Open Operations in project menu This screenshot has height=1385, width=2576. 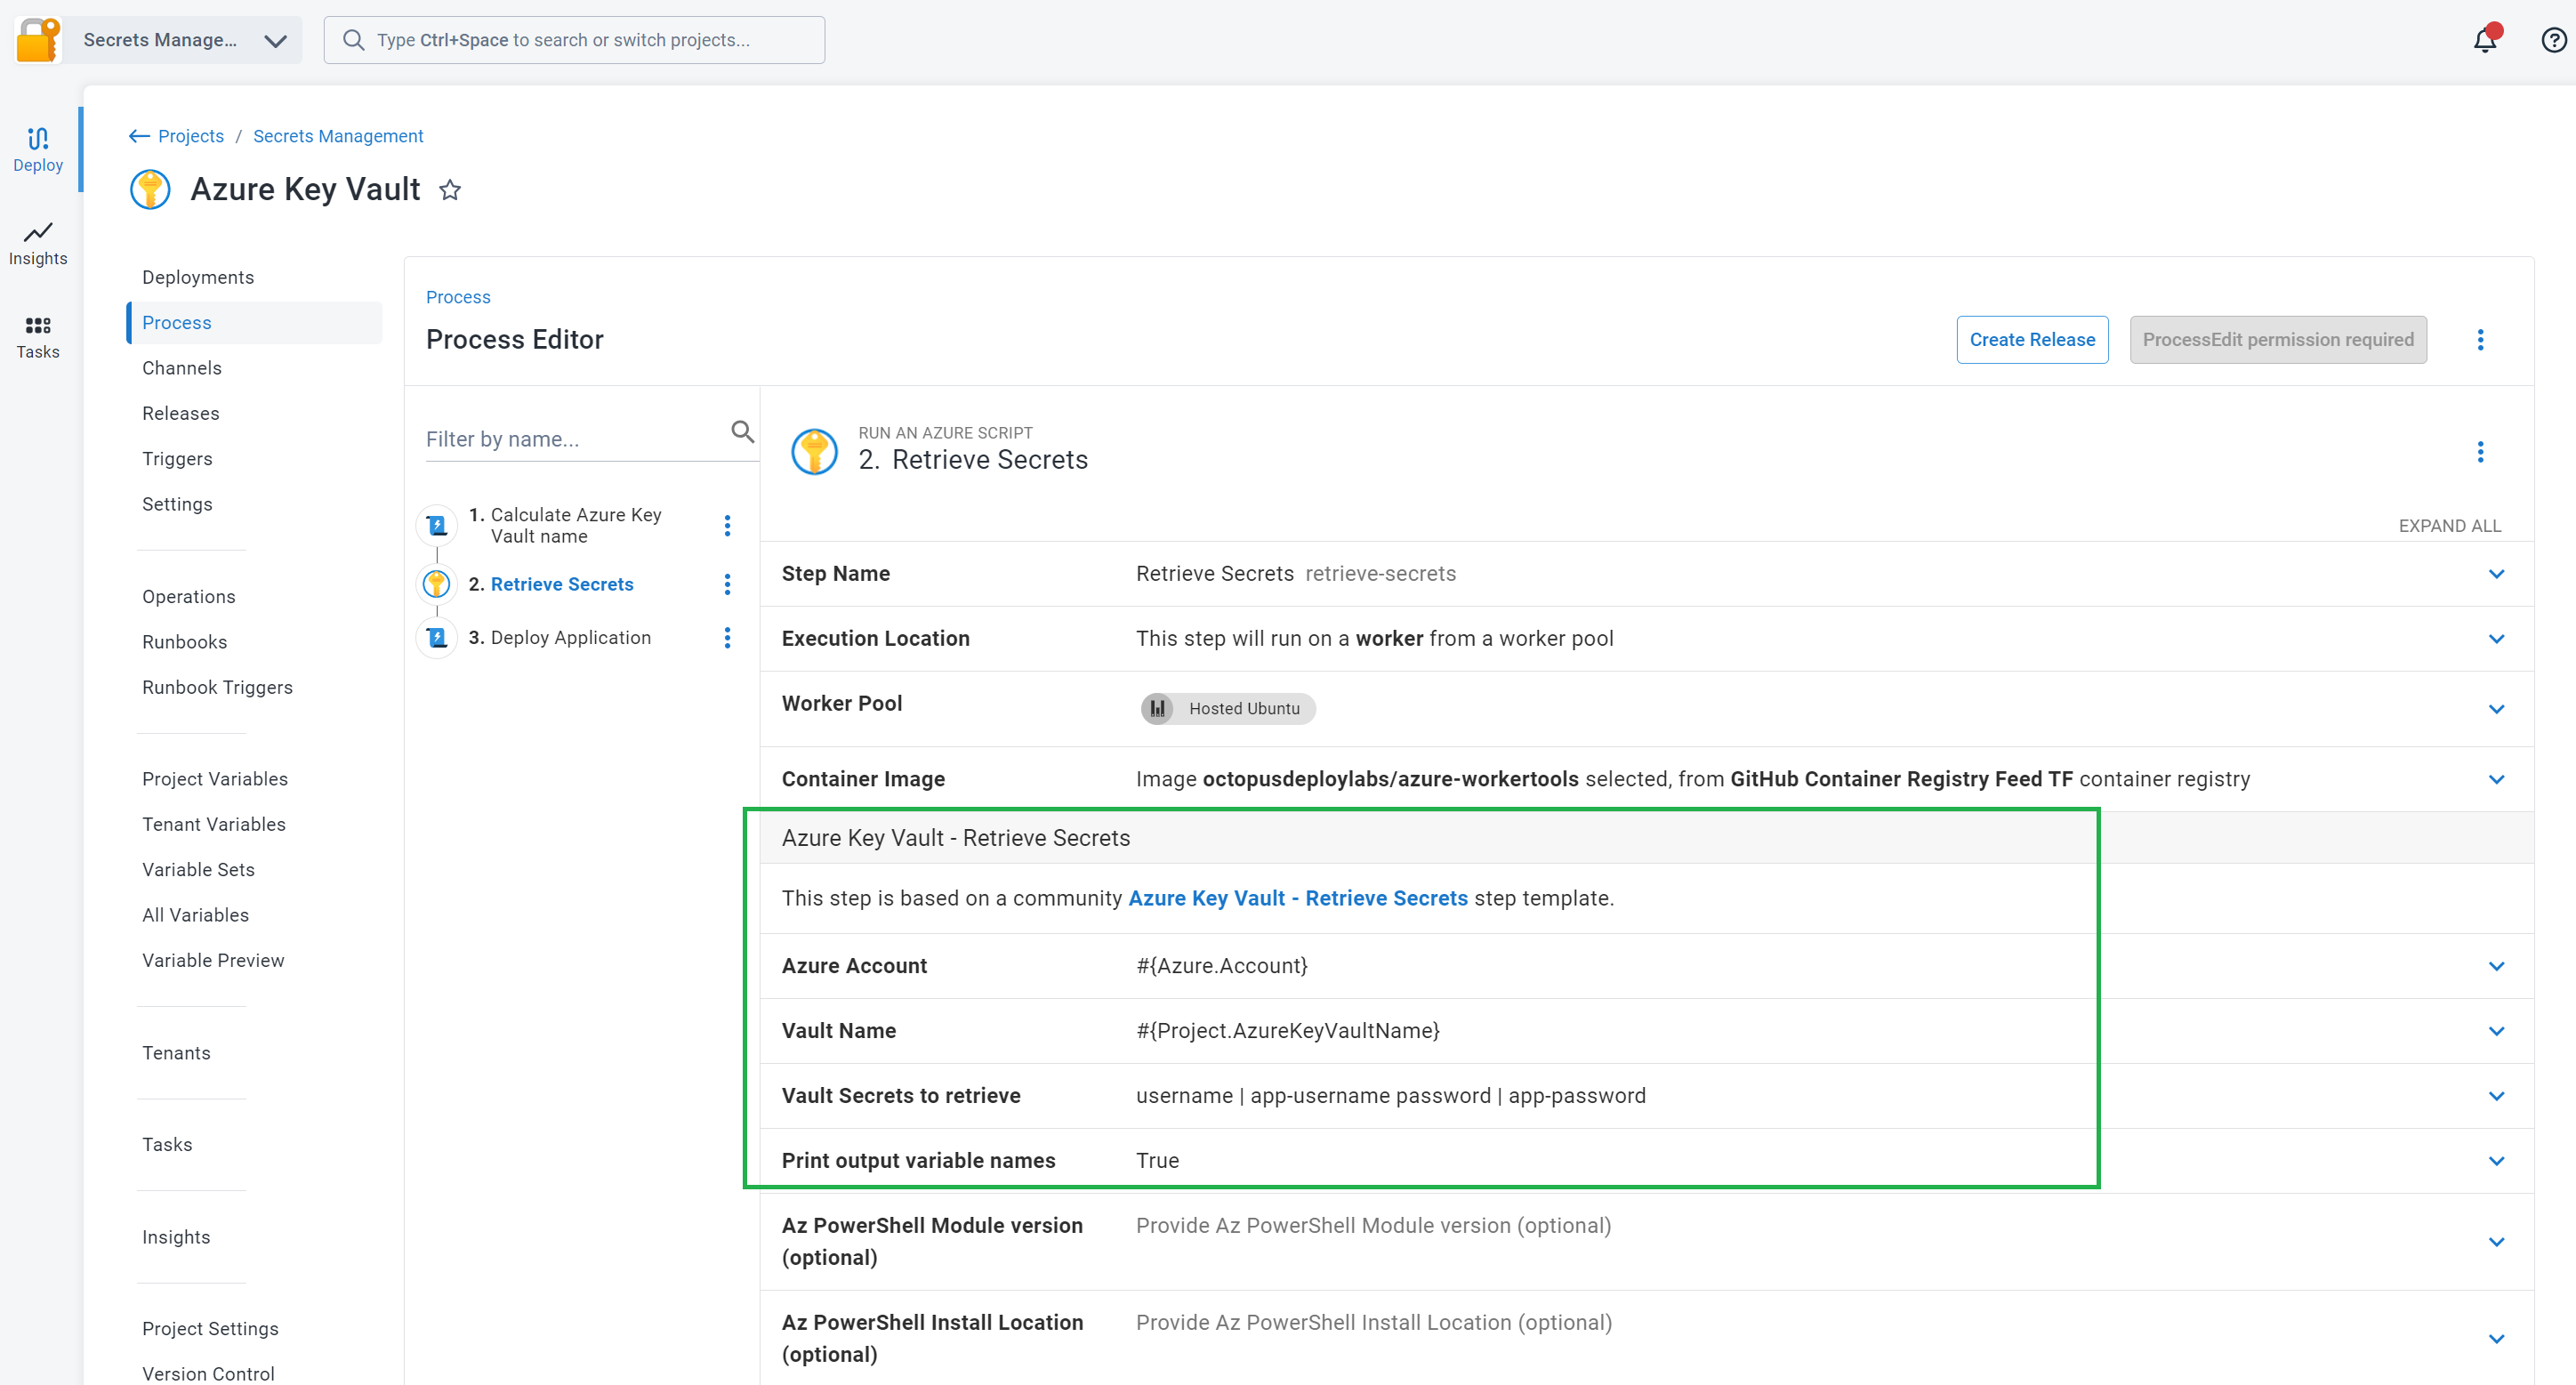pyautogui.click(x=189, y=597)
